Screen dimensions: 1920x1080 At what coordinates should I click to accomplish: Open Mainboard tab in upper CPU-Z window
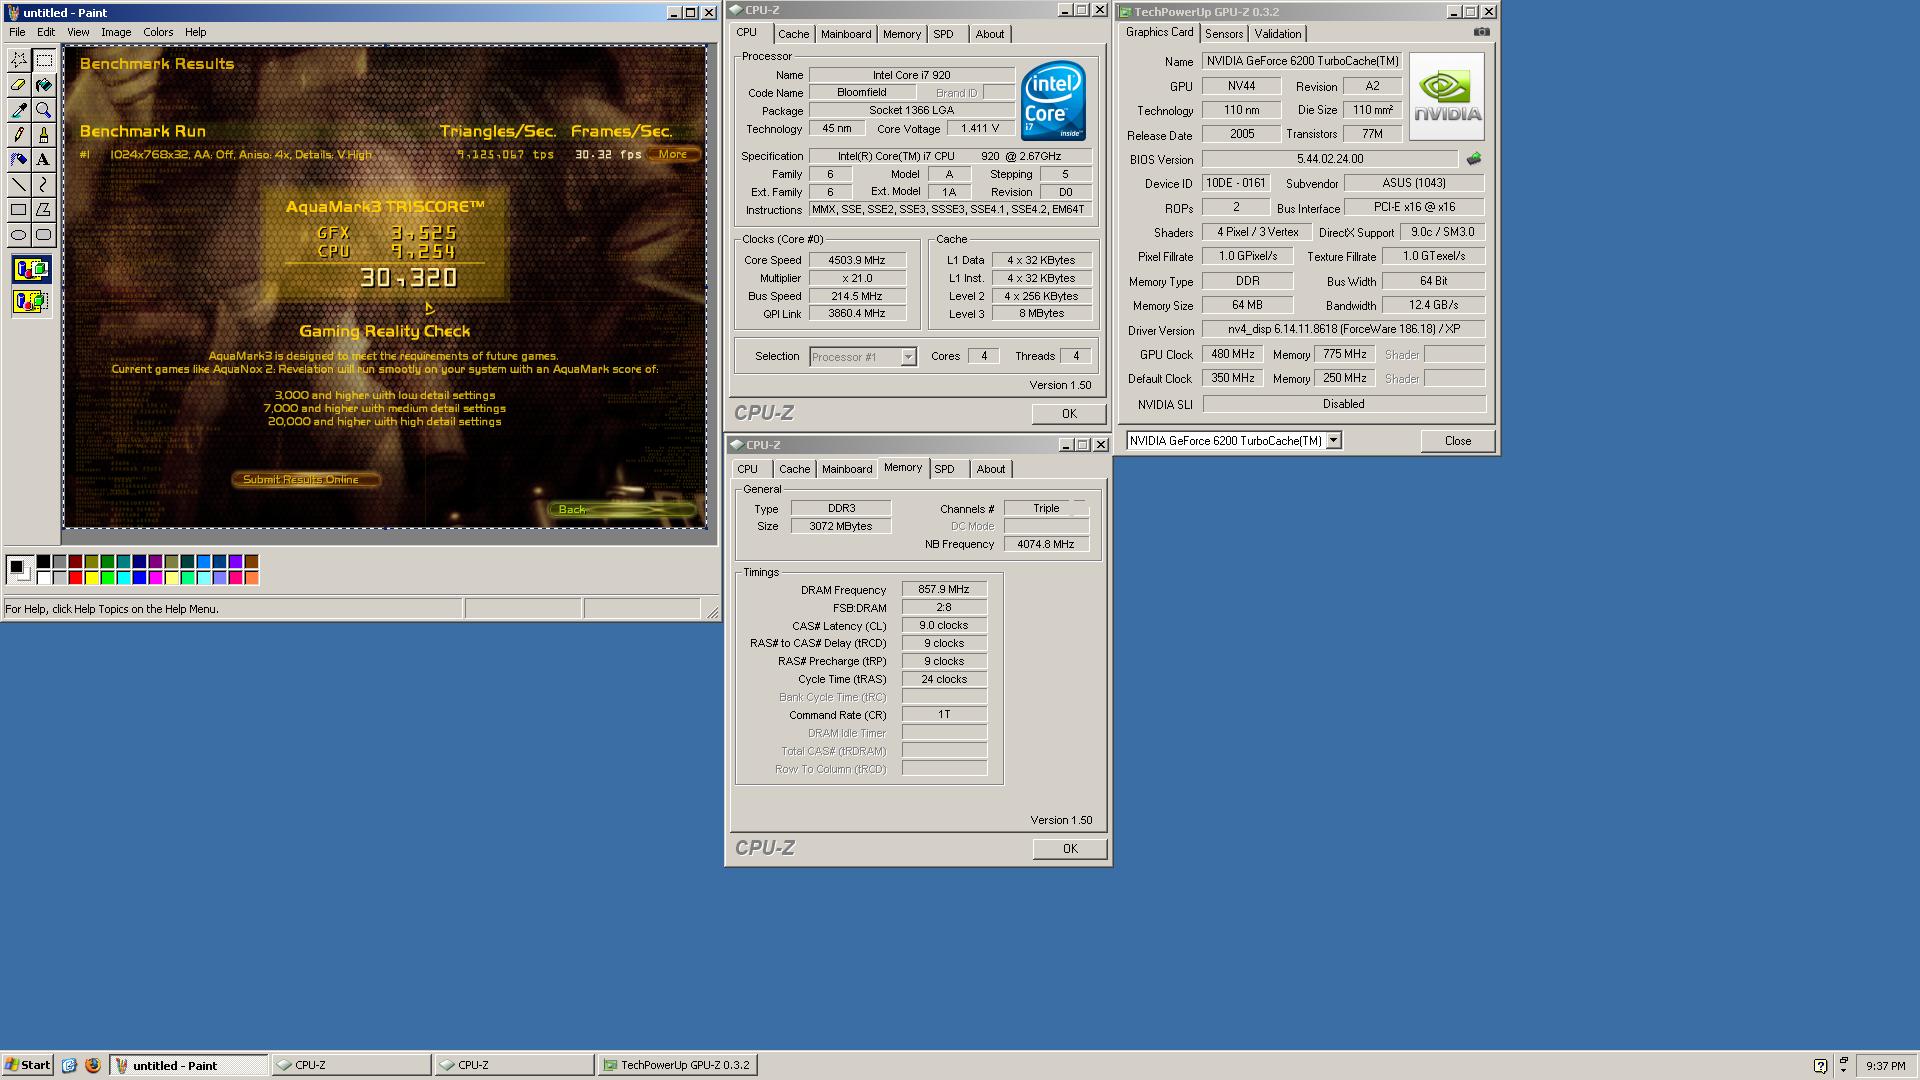pos(846,34)
